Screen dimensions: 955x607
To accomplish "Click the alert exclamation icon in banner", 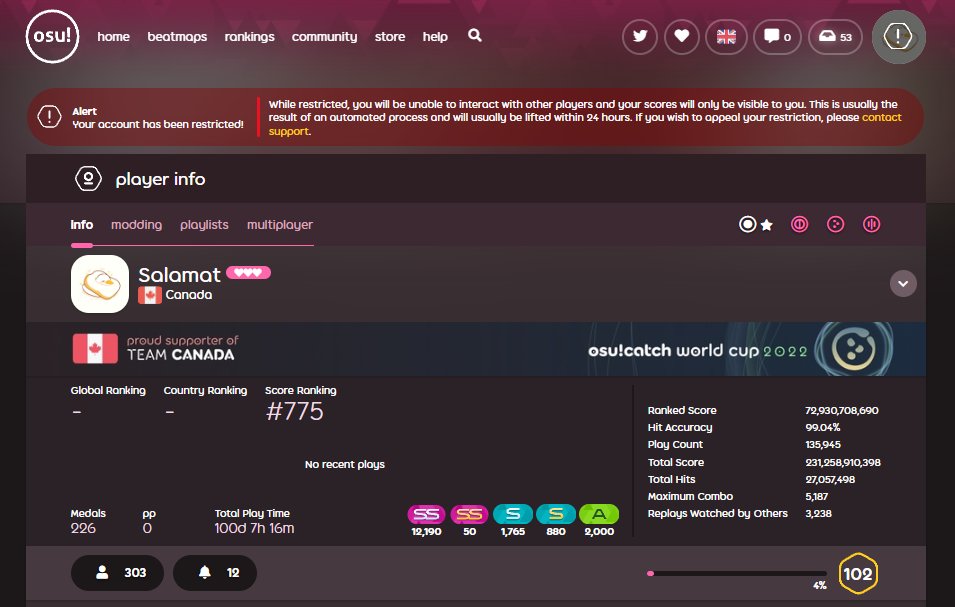I will tap(49, 116).
